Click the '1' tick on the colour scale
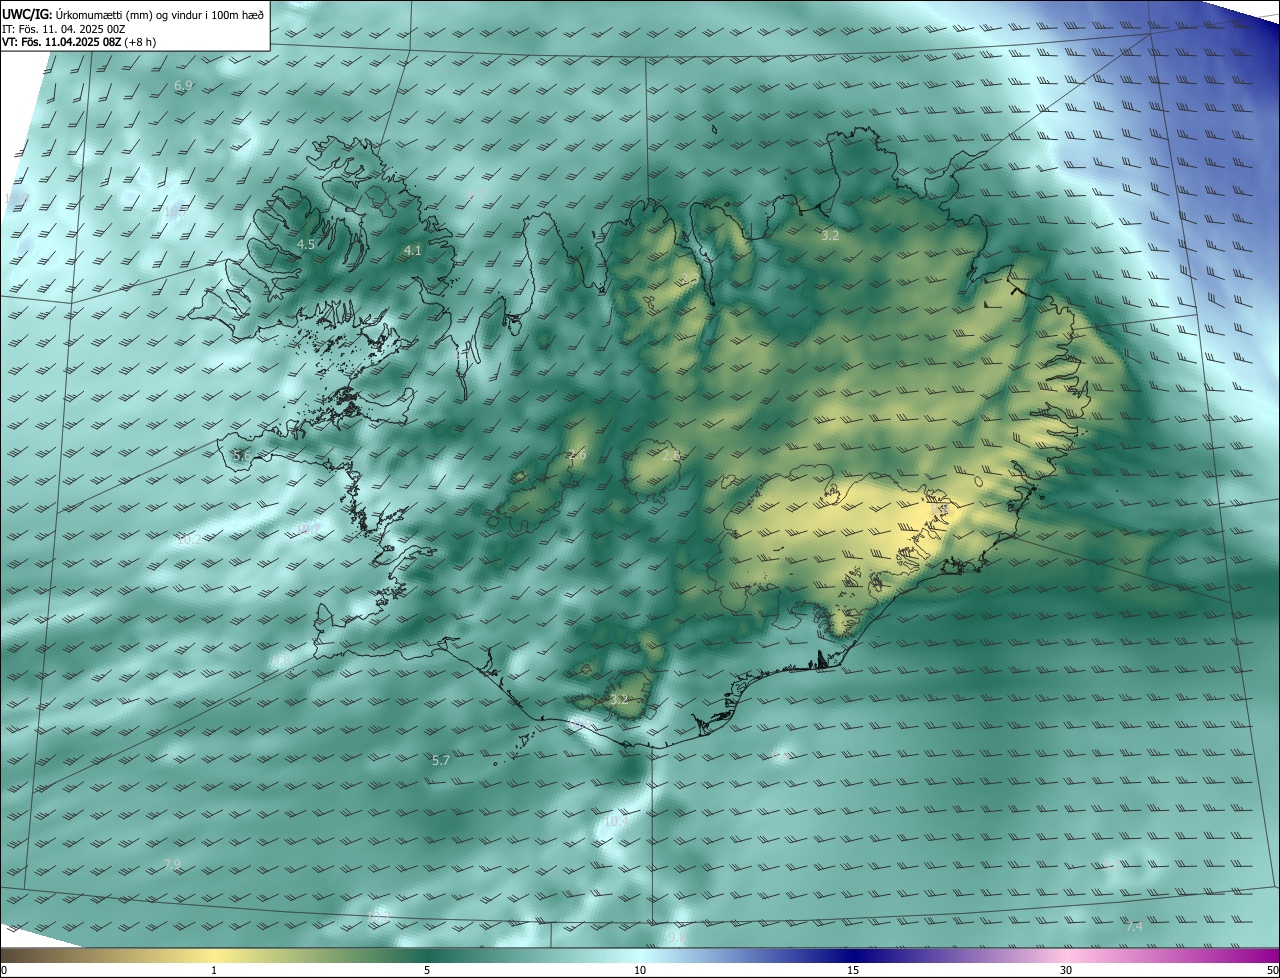Viewport: 1280px width, 978px height. click(x=214, y=970)
